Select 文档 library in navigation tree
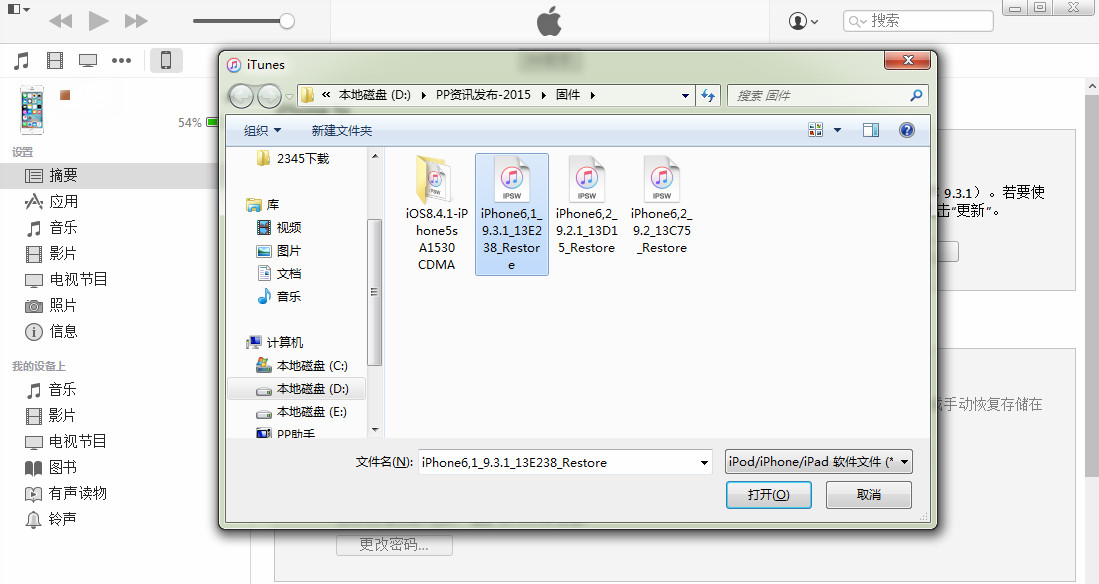The height and width of the screenshot is (584, 1099). (x=280, y=273)
